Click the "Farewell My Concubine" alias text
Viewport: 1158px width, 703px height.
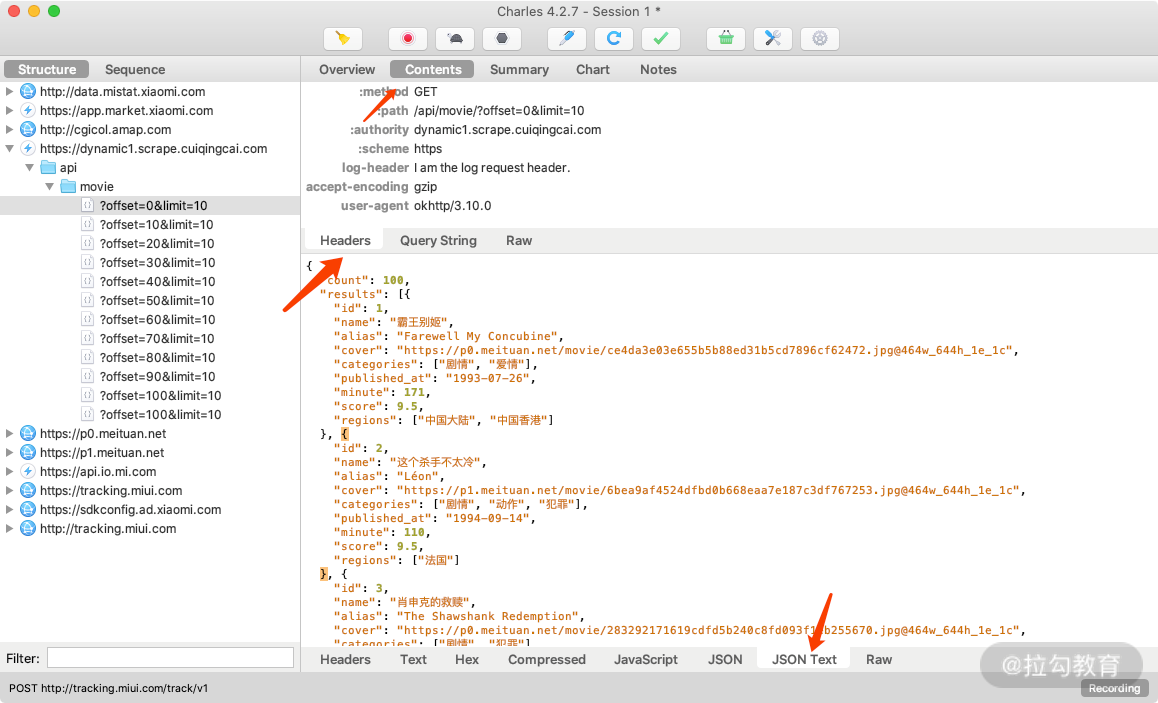(480, 336)
